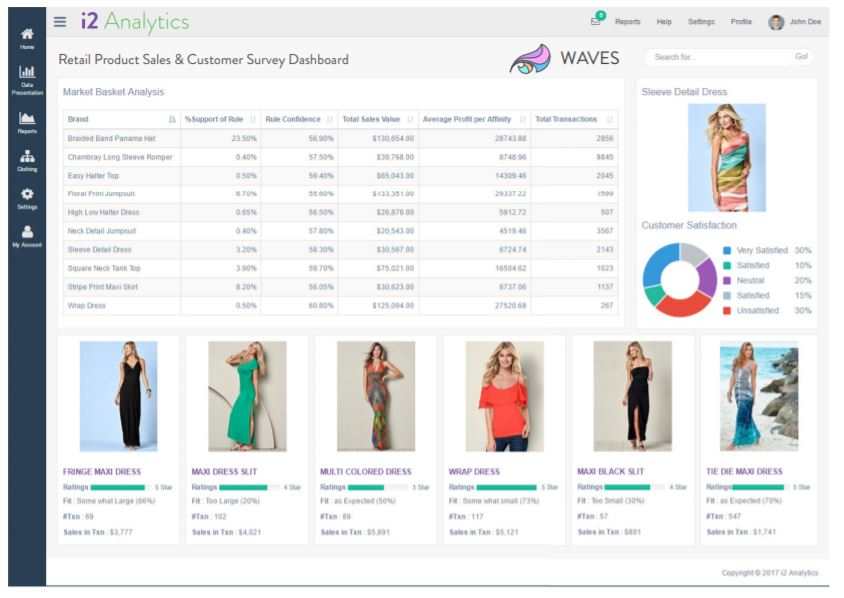Select Chambray Long Sleeve Romper row
Image resolution: width=844 pixels, height=598 pixels.
[340, 157]
